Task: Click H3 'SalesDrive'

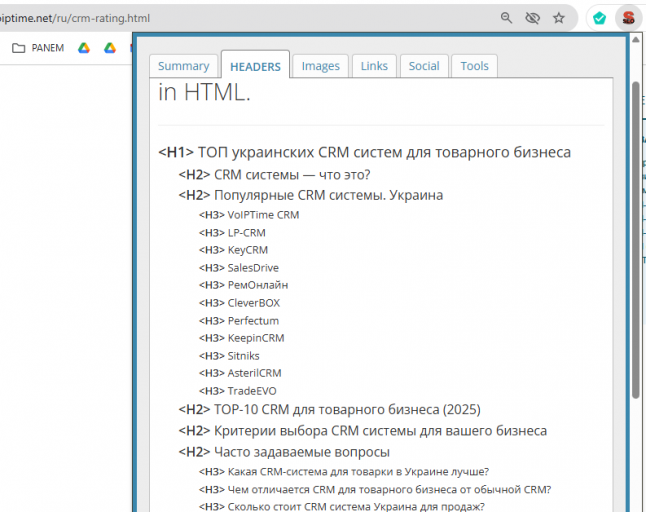Action: tap(239, 268)
